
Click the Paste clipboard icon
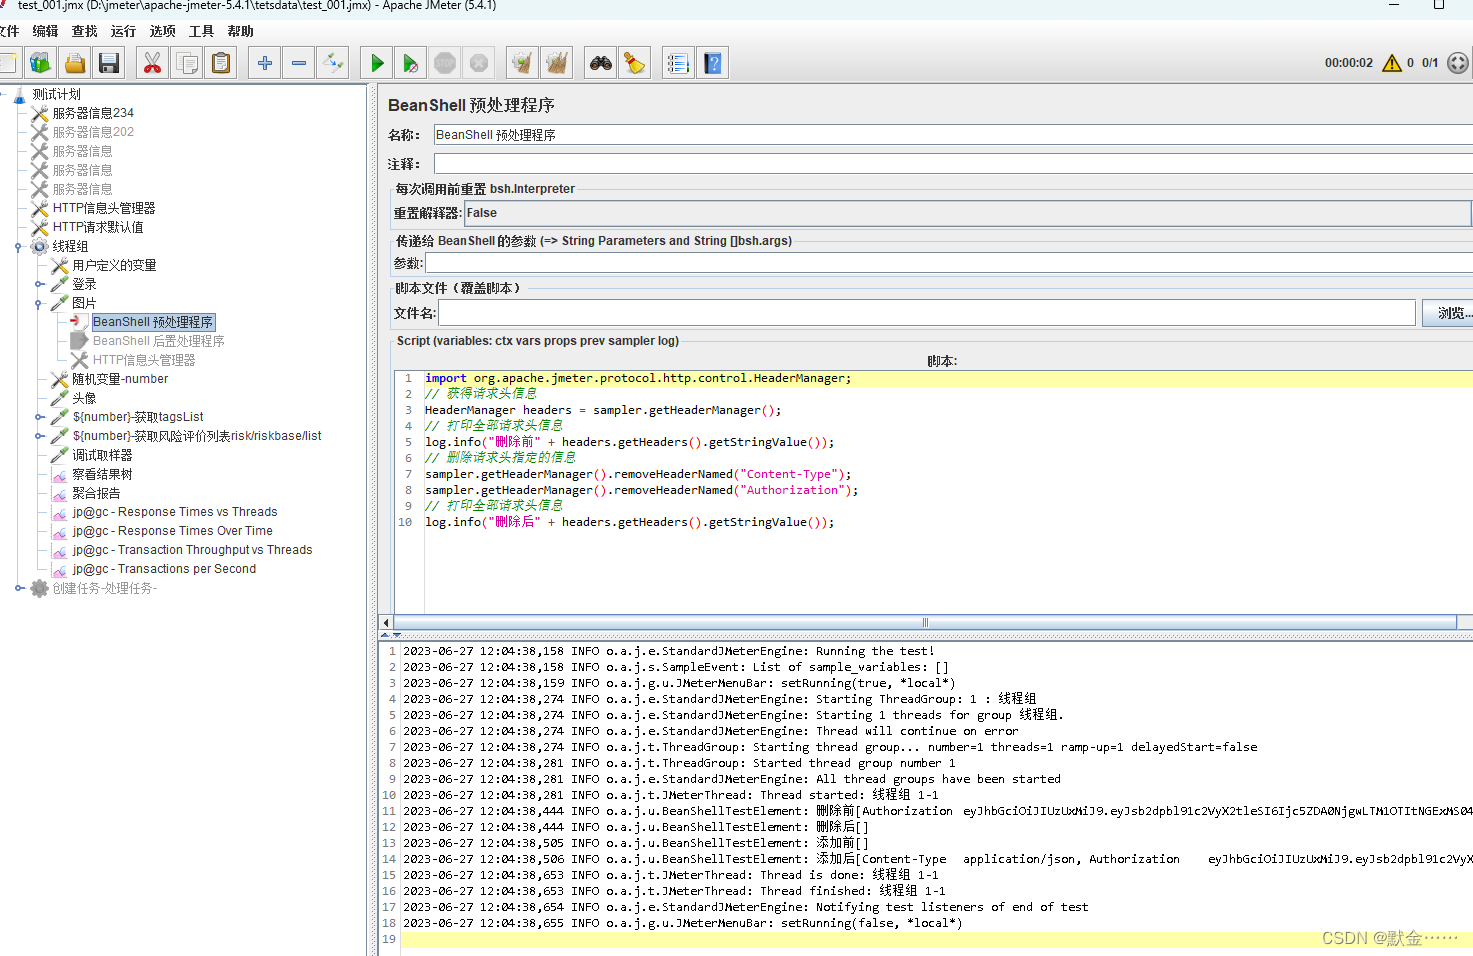[x=221, y=63]
